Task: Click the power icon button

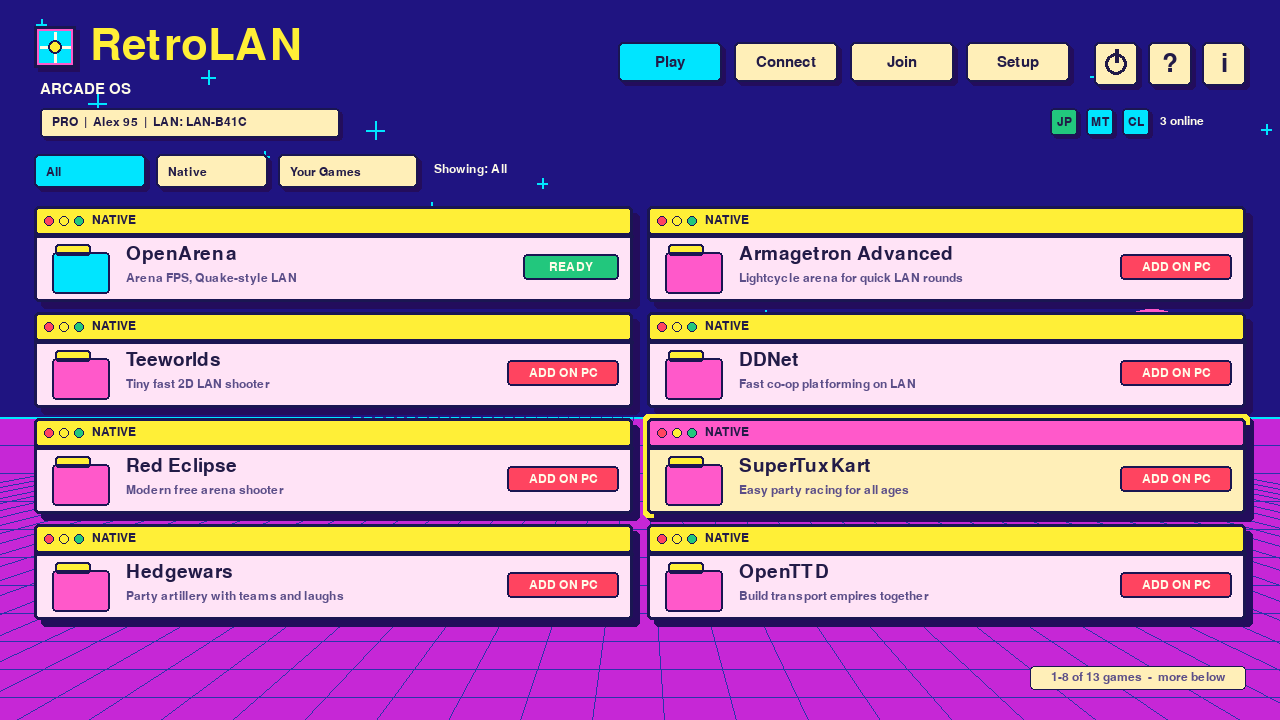Action: (1116, 64)
